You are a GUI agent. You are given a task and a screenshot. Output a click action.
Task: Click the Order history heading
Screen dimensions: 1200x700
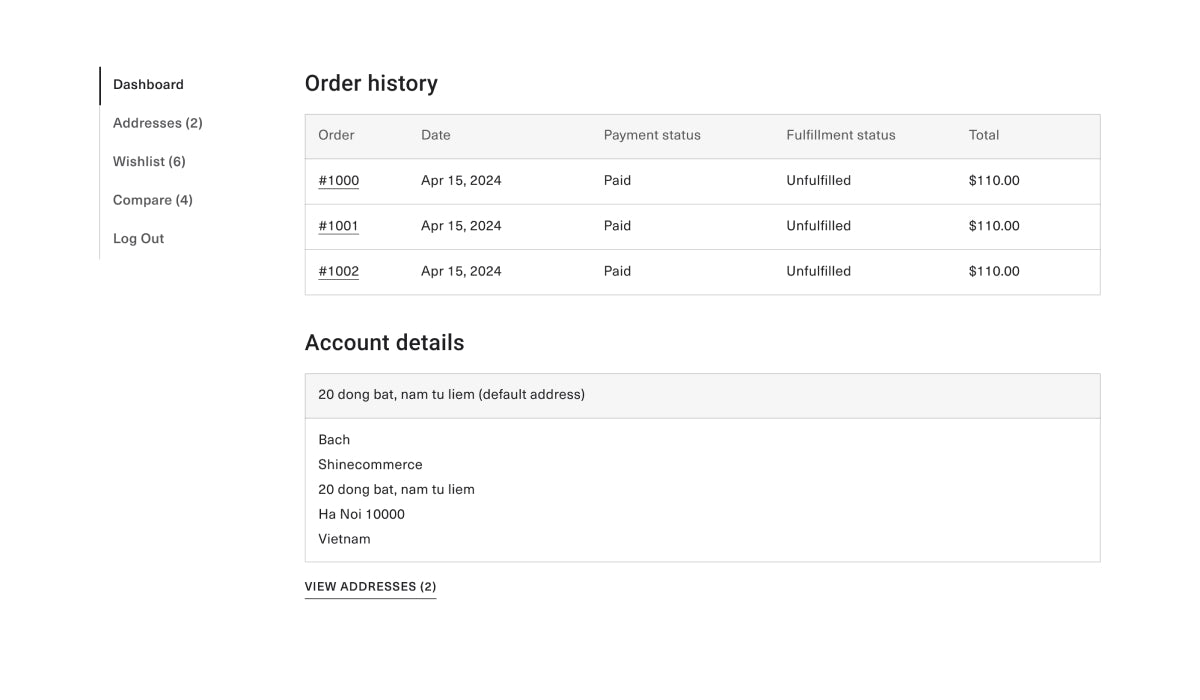click(x=371, y=84)
